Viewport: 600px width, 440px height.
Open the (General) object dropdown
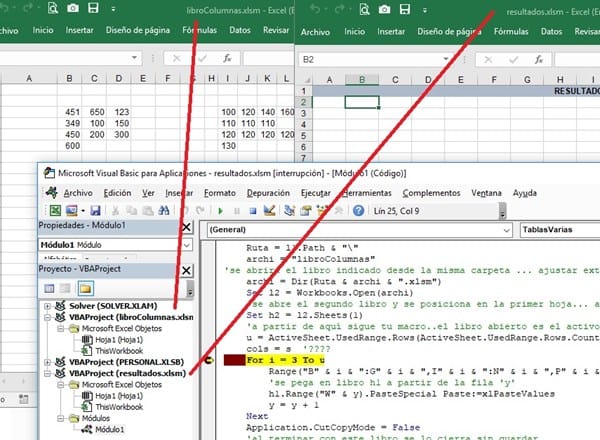point(506,230)
